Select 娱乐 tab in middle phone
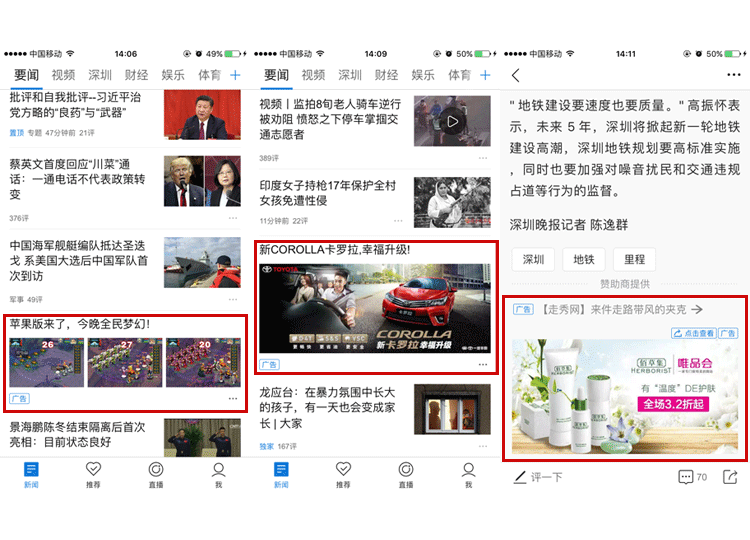750x540 pixels. click(423, 75)
